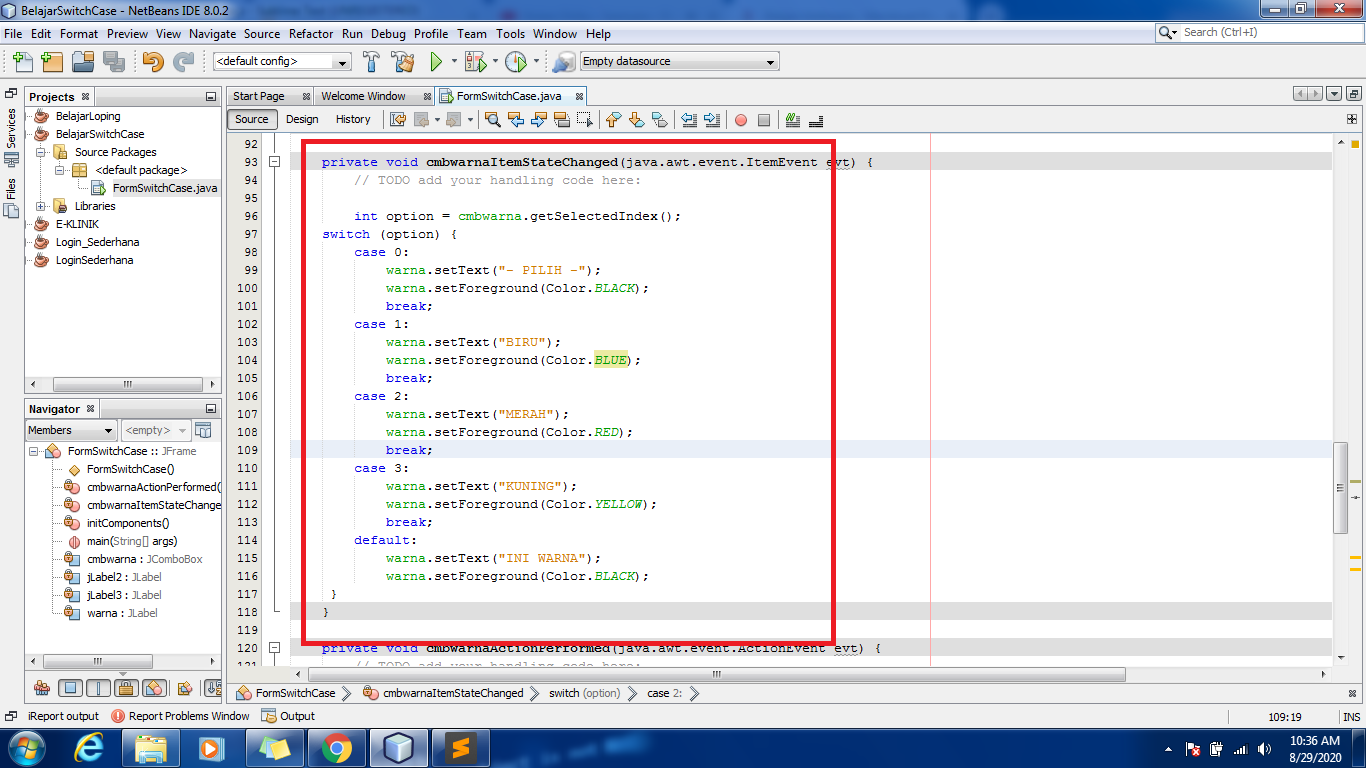Click the Profile Project clock icon

pyautogui.click(x=516, y=61)
